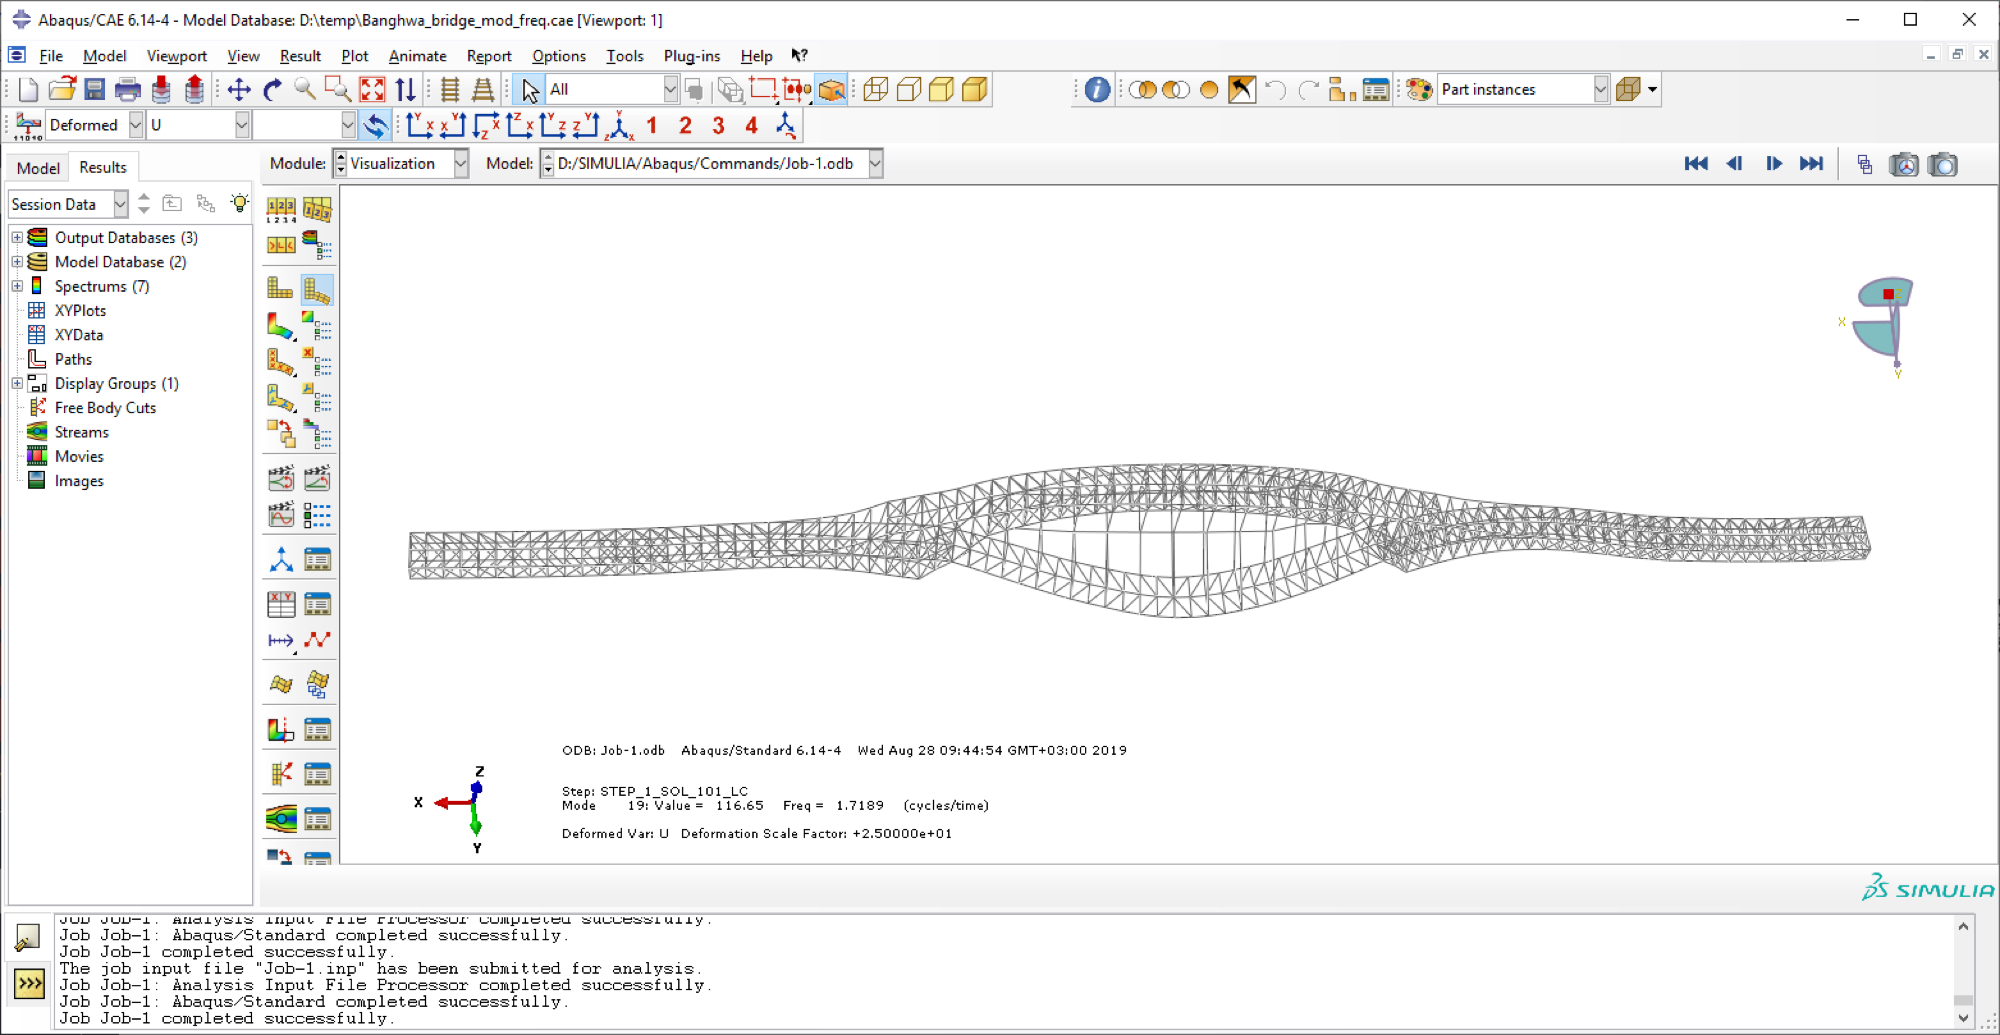Apply custom view 1

pos(652,125)
